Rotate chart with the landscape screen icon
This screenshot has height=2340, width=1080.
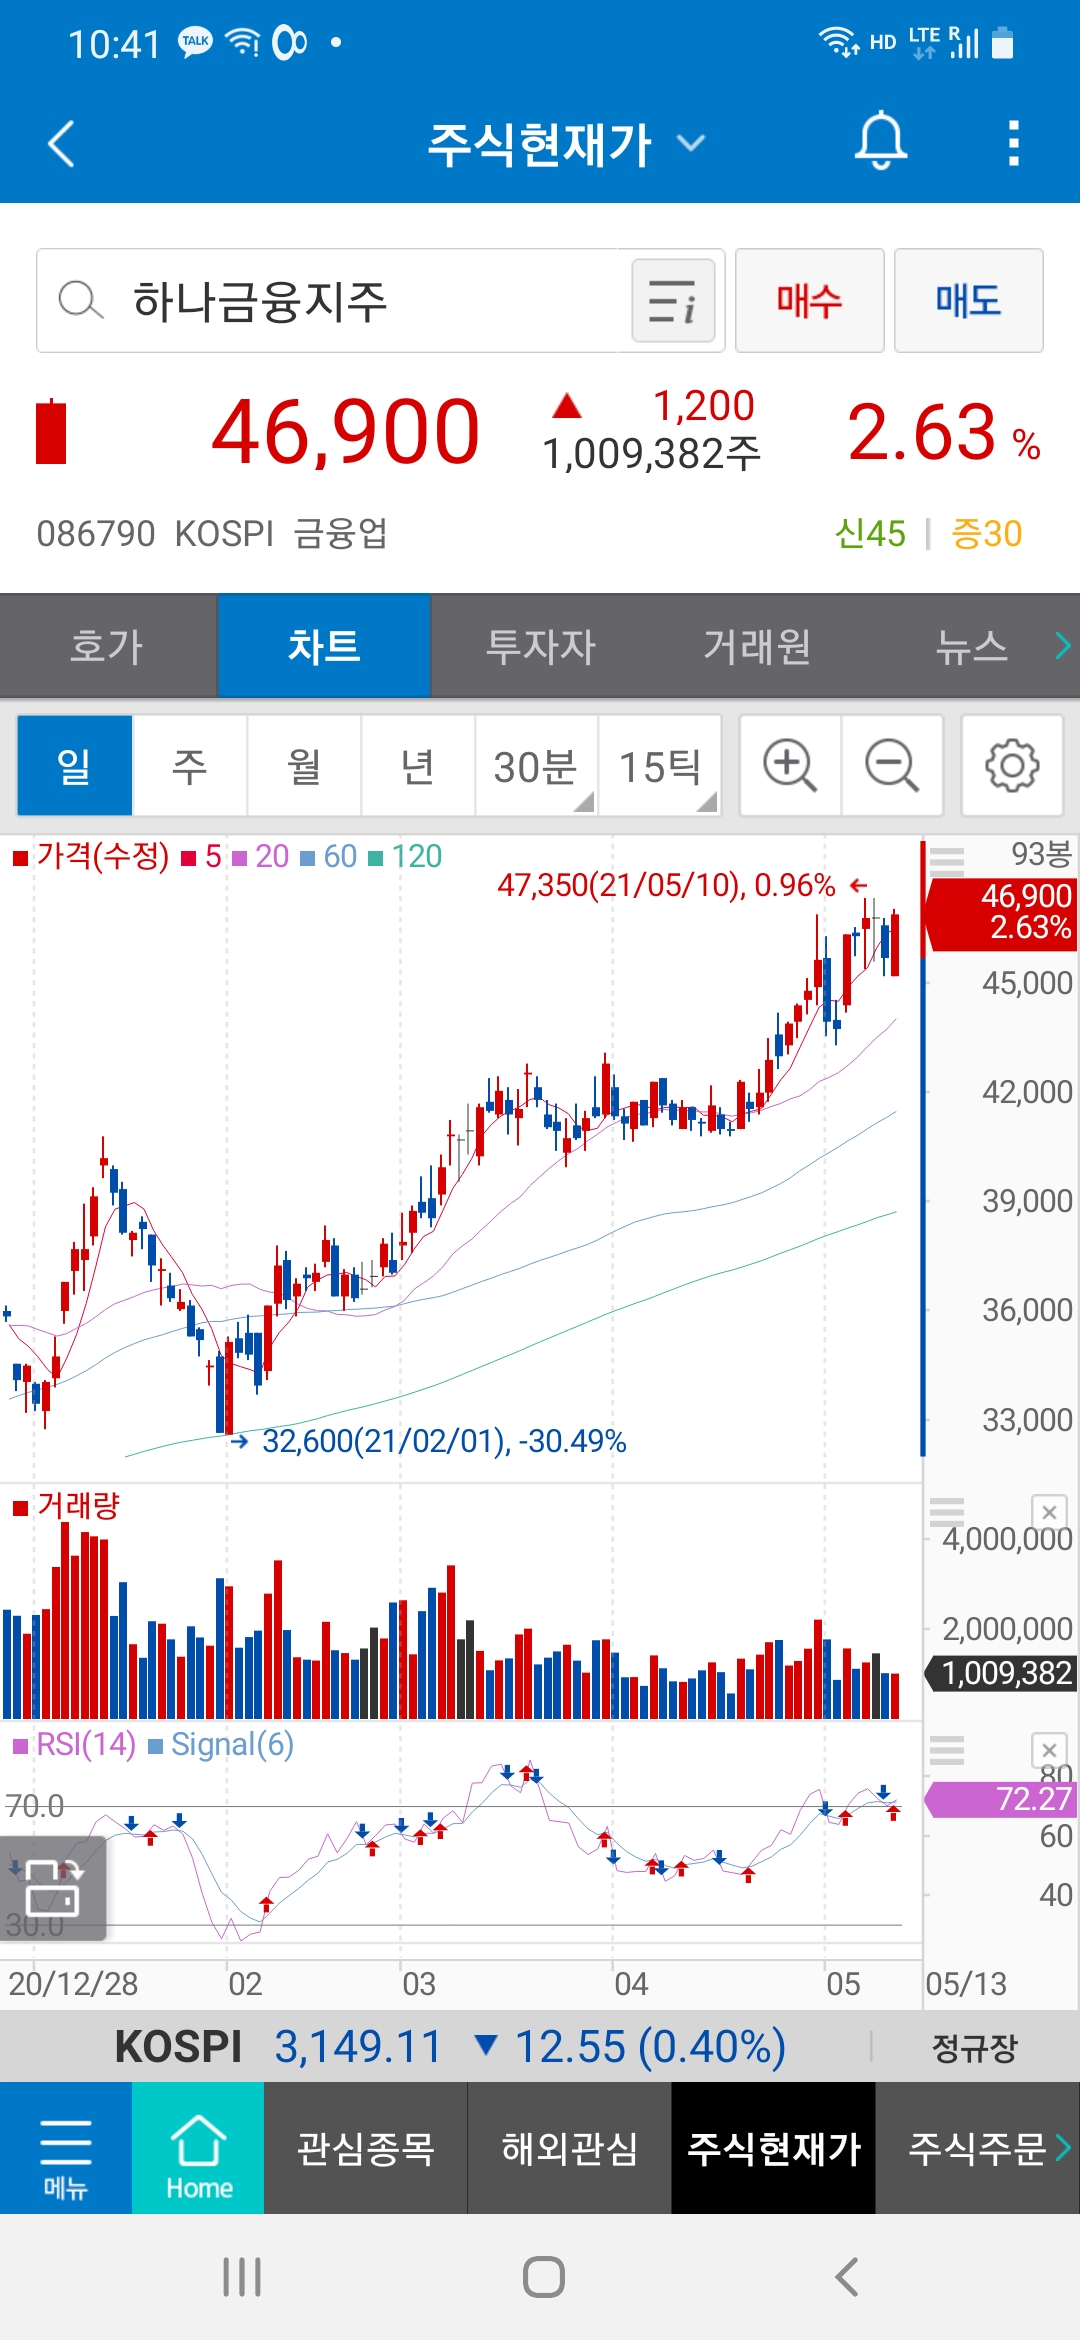pos(53,1887)
